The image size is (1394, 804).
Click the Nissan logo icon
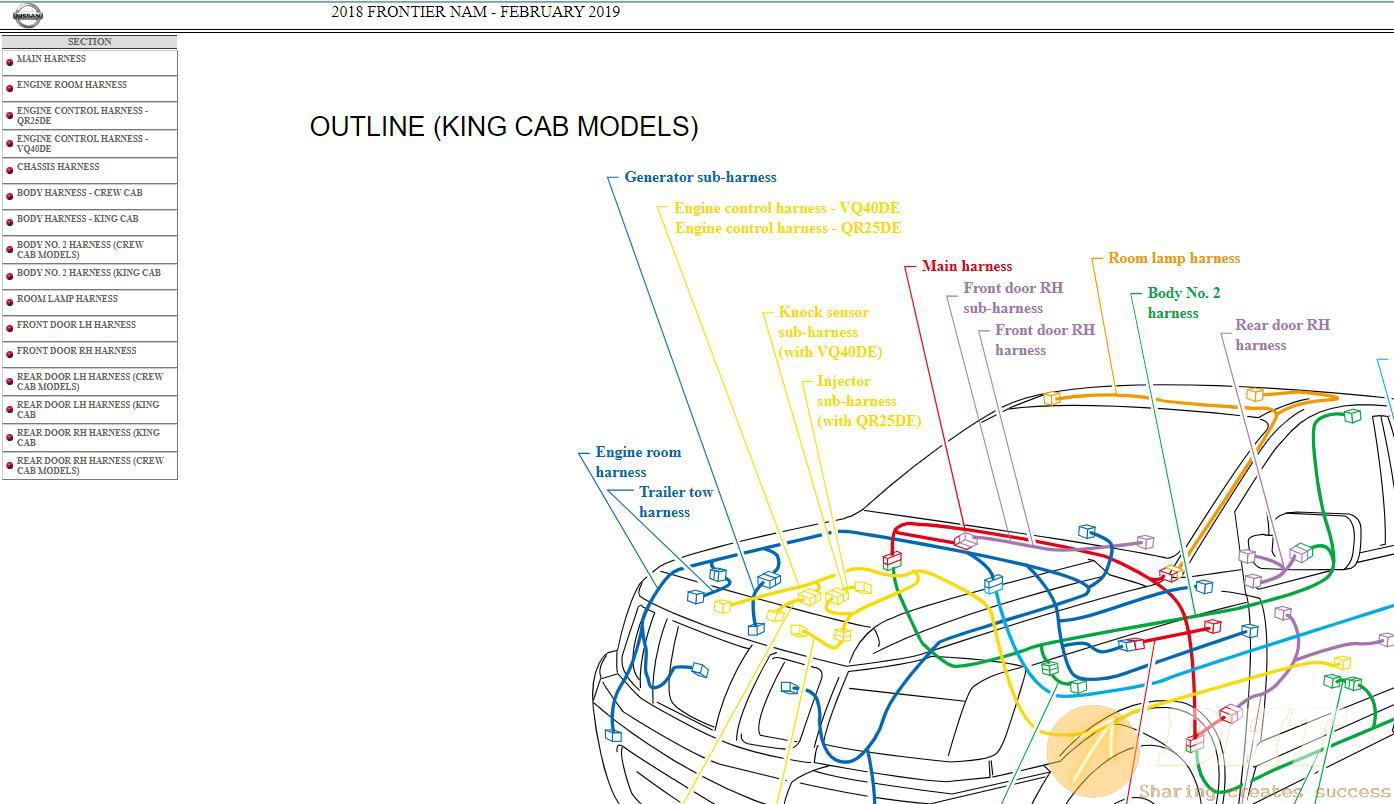click(28, 15)
